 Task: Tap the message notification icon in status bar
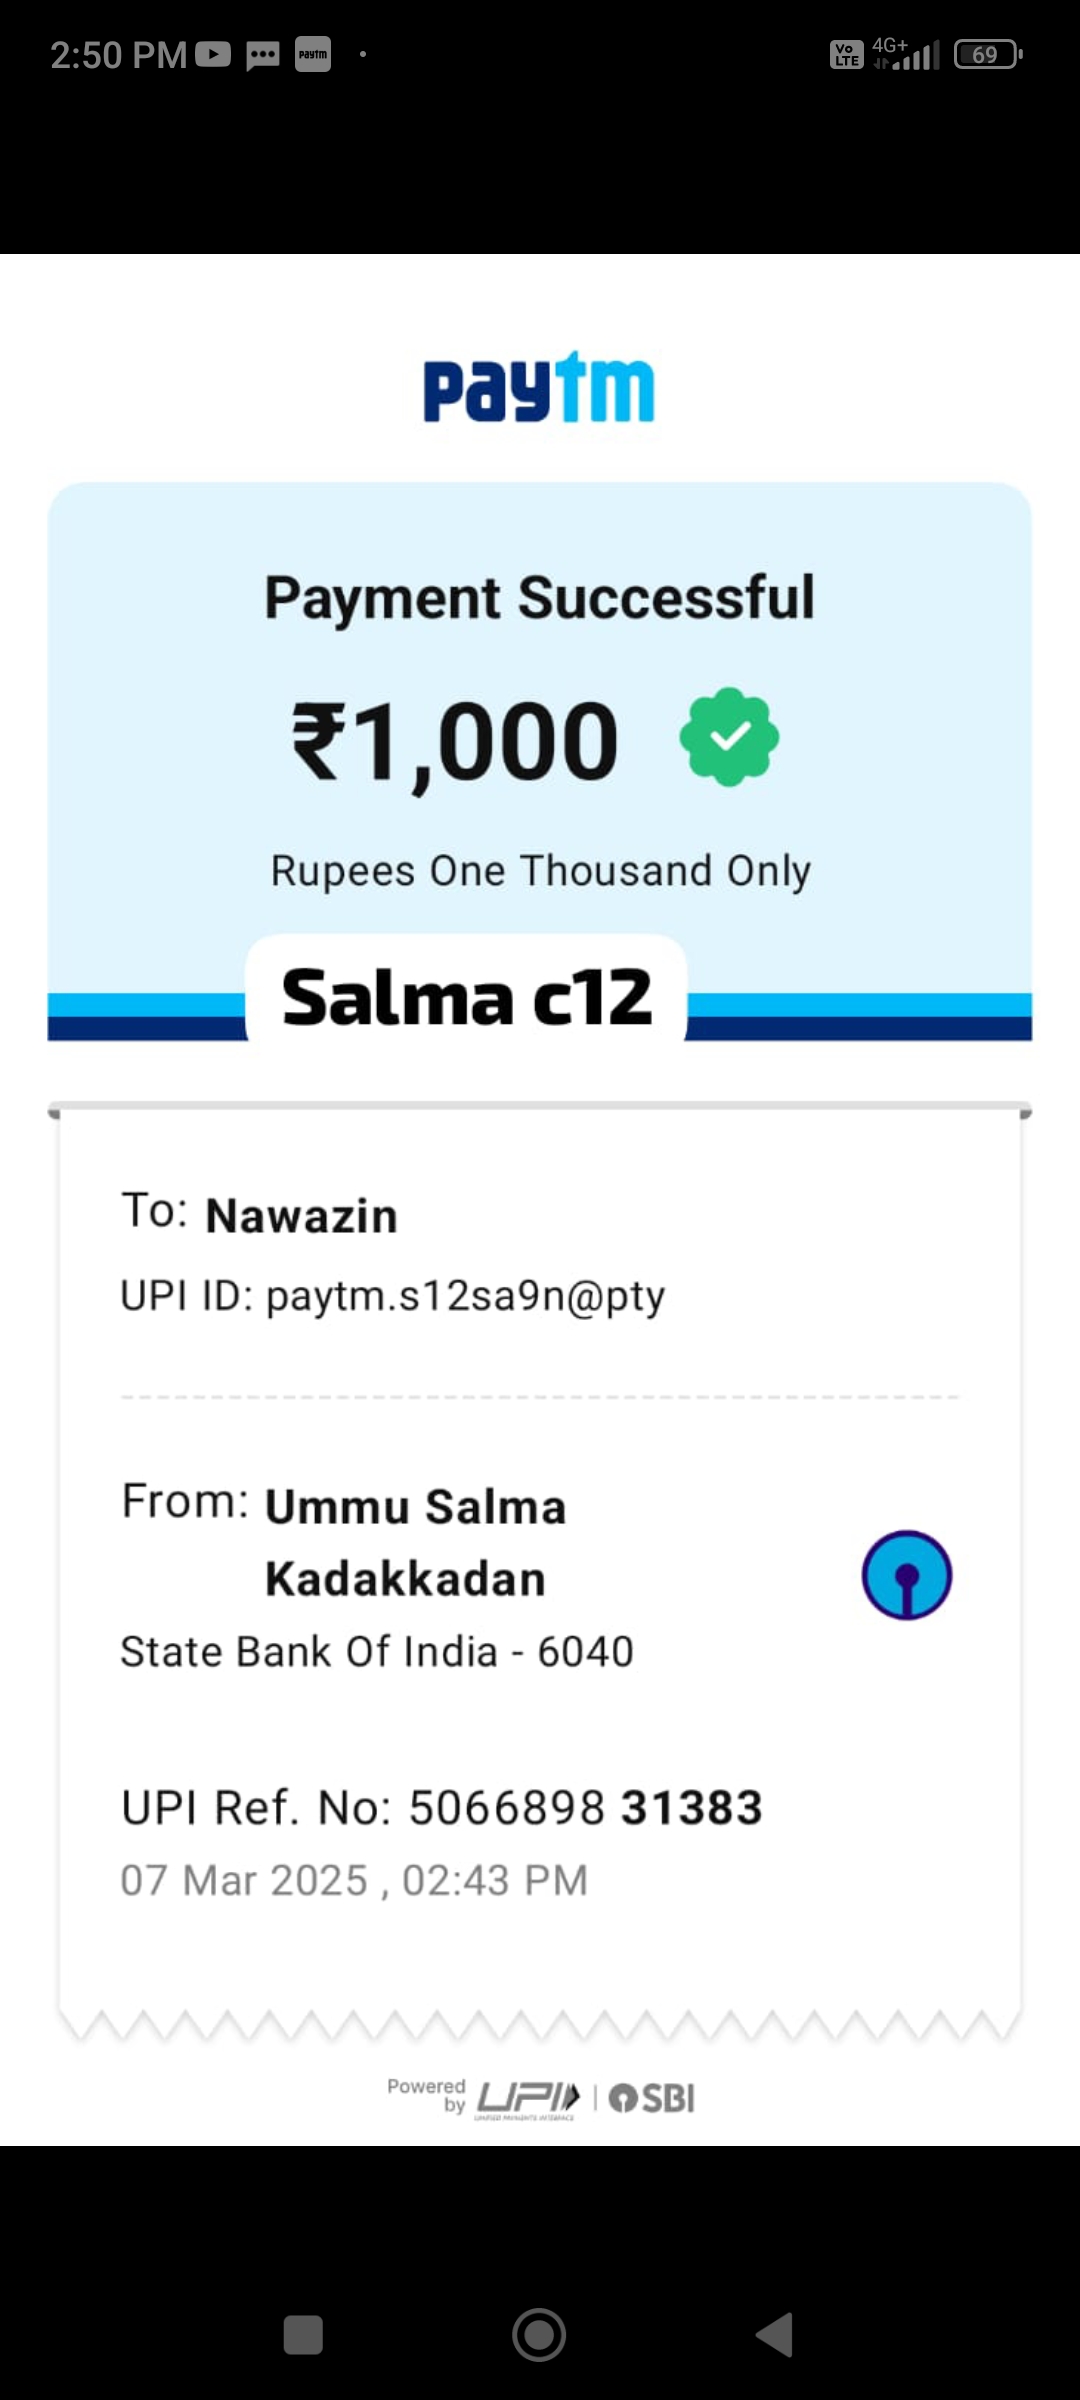coord(263,54)
